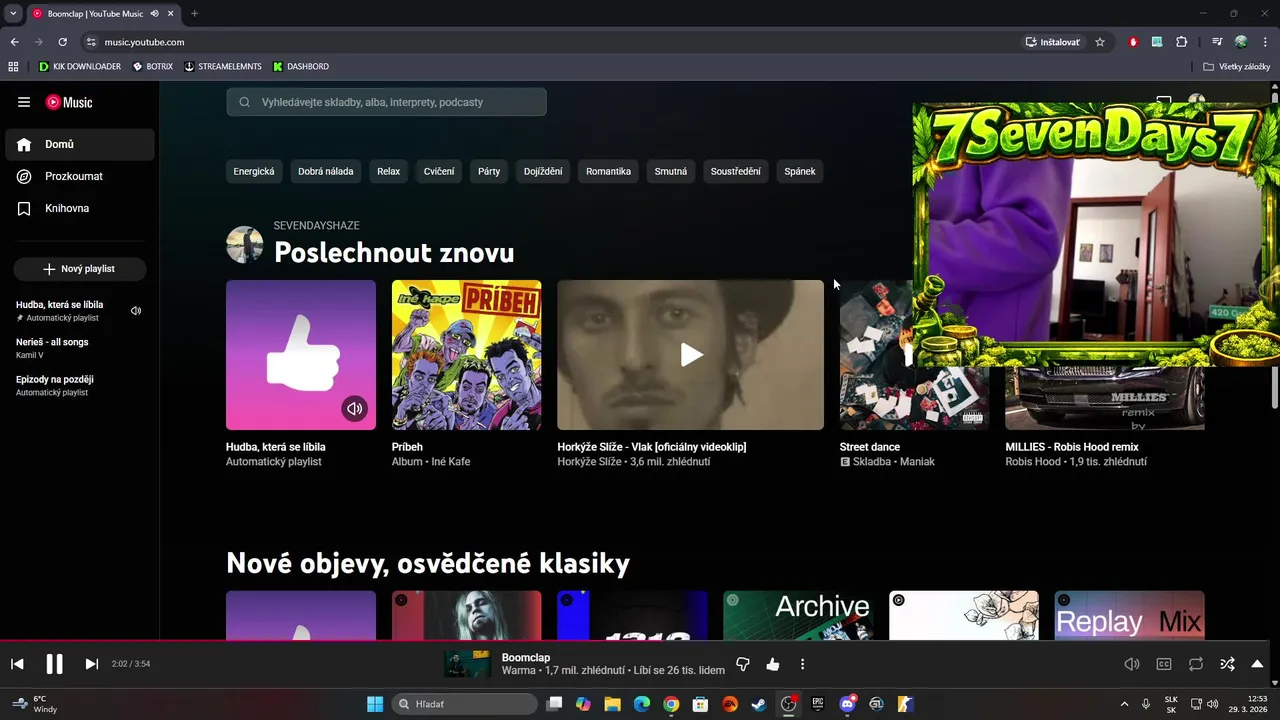This screenshot has width=1280, height=720.
Task: Open MILLIES - Robis Hood remix title
Action: point(1072,447)
